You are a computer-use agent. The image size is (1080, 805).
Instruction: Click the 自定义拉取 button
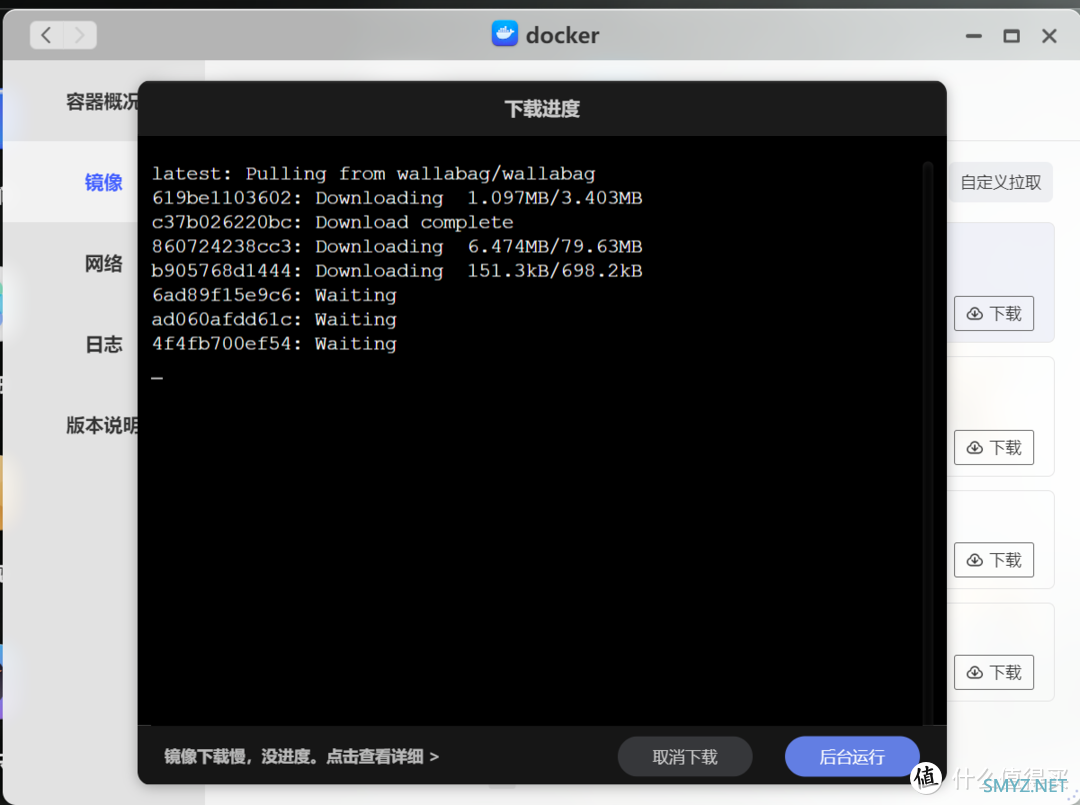click(1001, 182)
